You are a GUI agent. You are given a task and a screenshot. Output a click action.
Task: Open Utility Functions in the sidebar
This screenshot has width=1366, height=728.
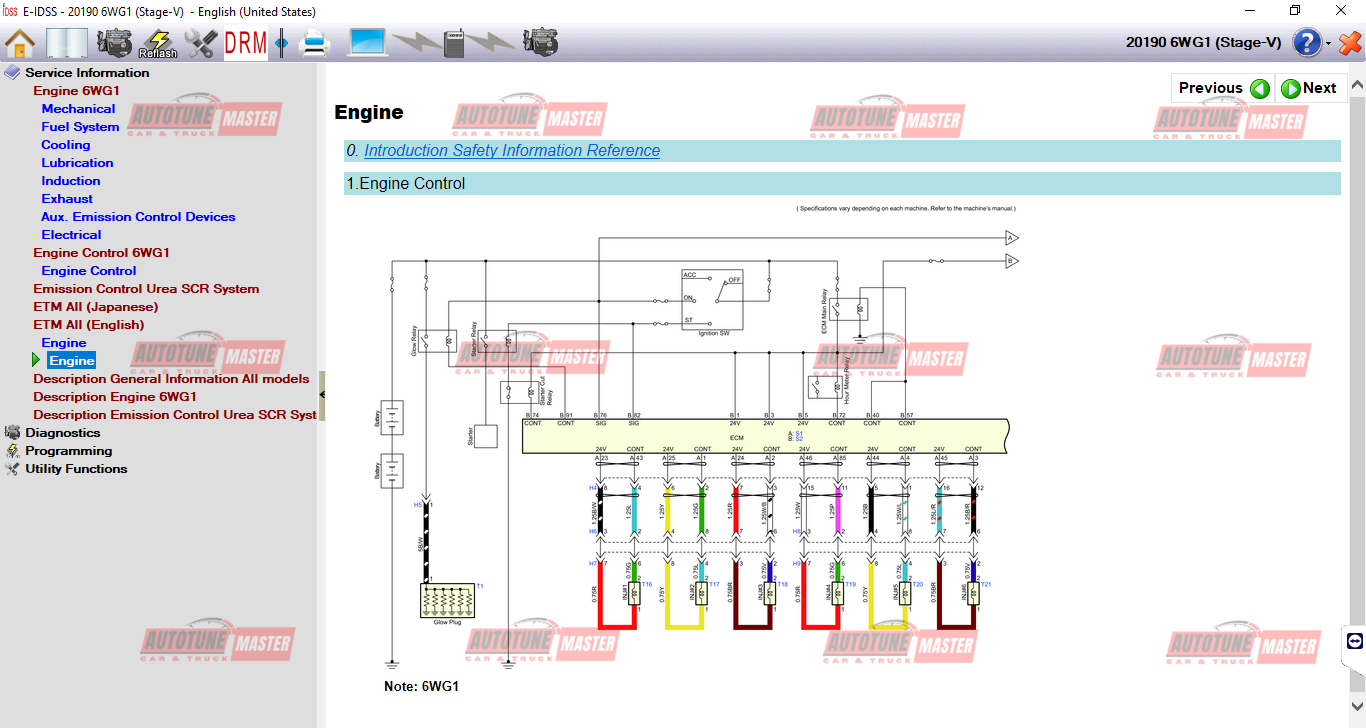pos(76,469)
